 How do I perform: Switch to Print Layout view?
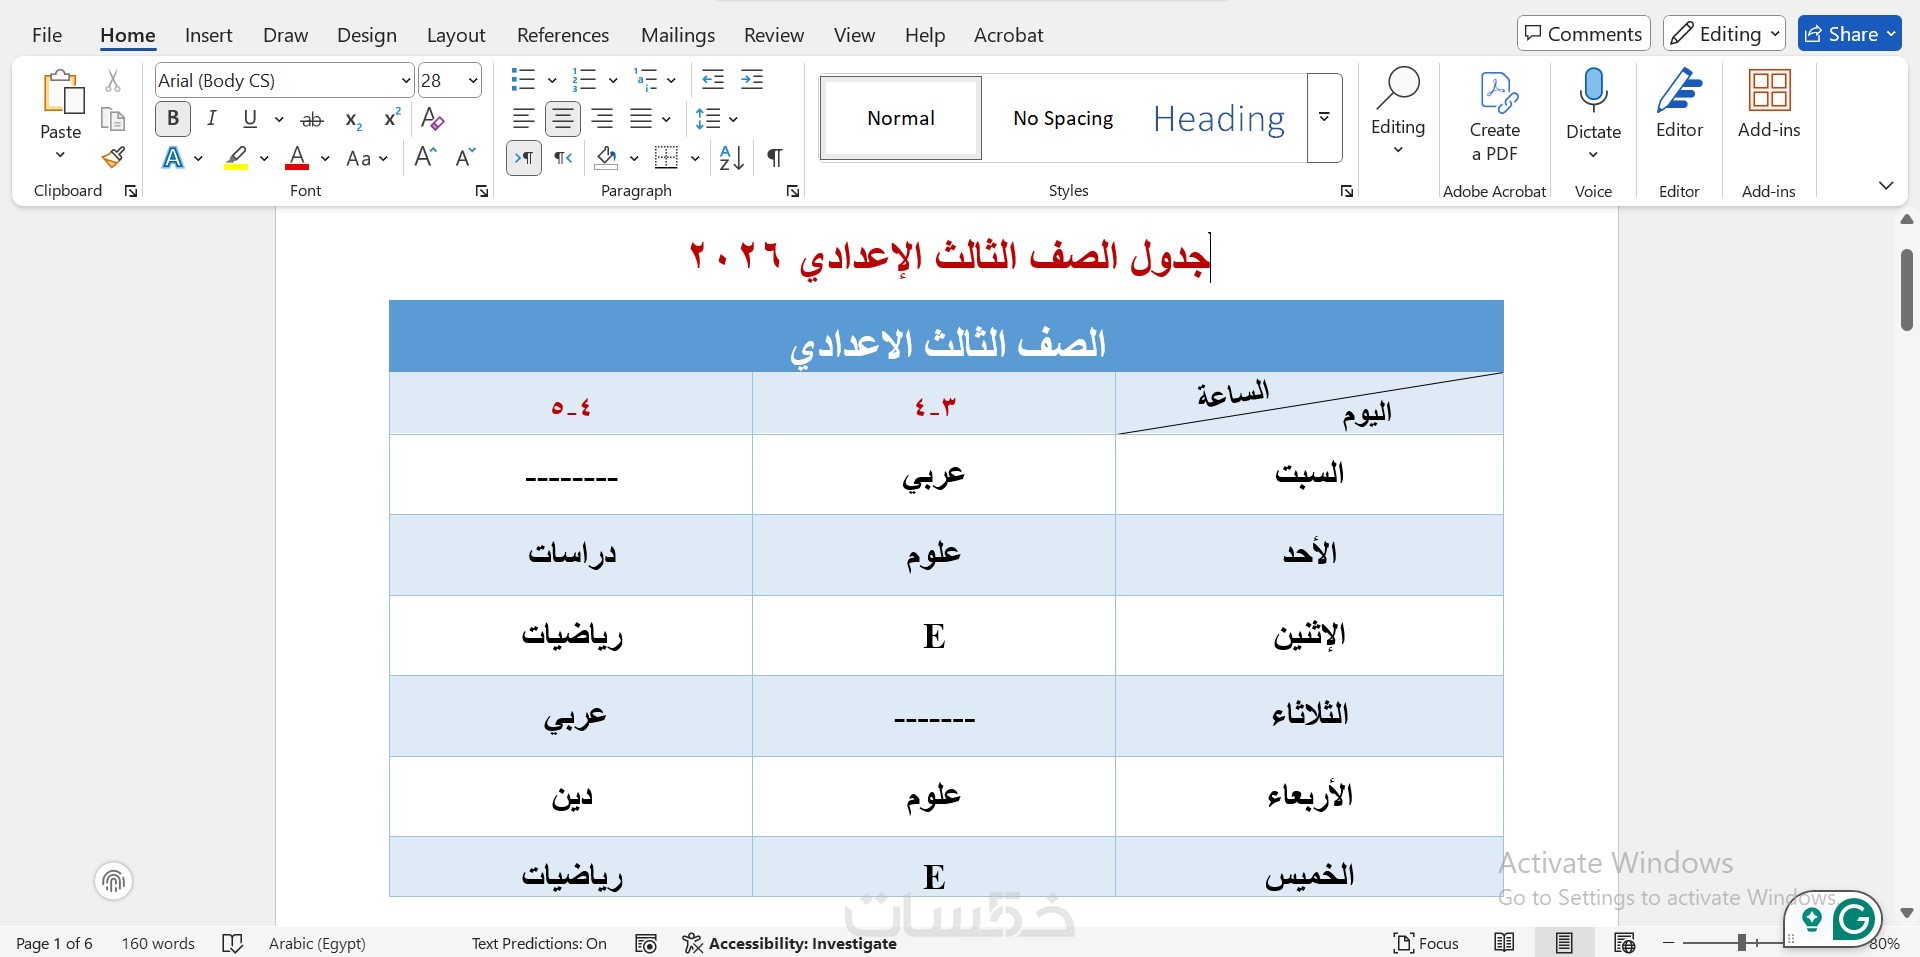pos(1564,942)
